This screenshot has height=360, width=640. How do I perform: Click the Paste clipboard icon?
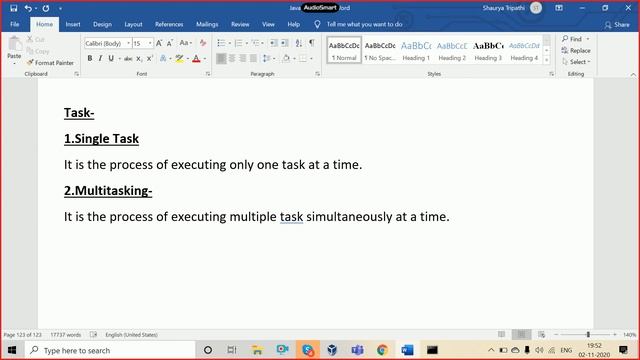point(15,43)
